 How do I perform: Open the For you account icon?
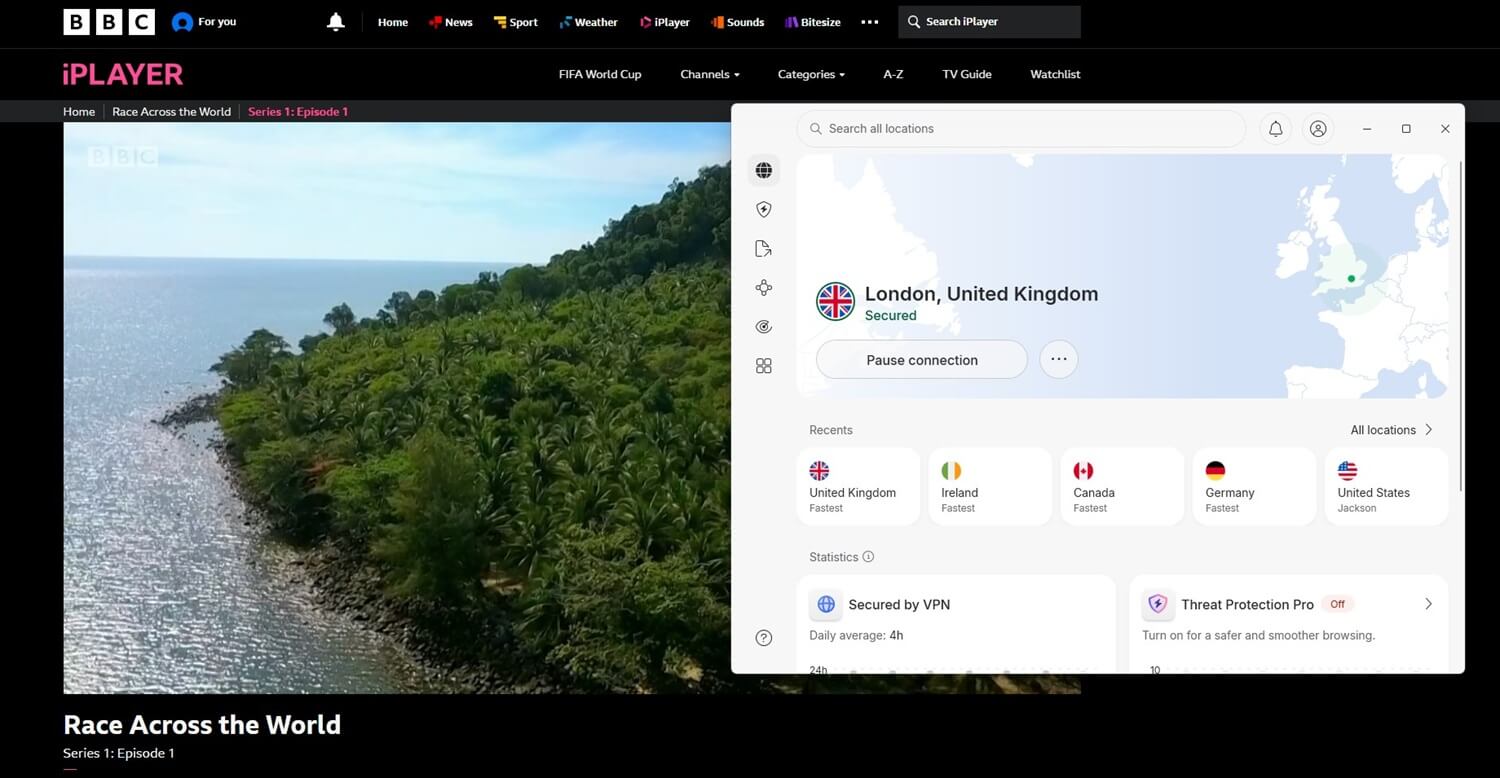[182, 22]
